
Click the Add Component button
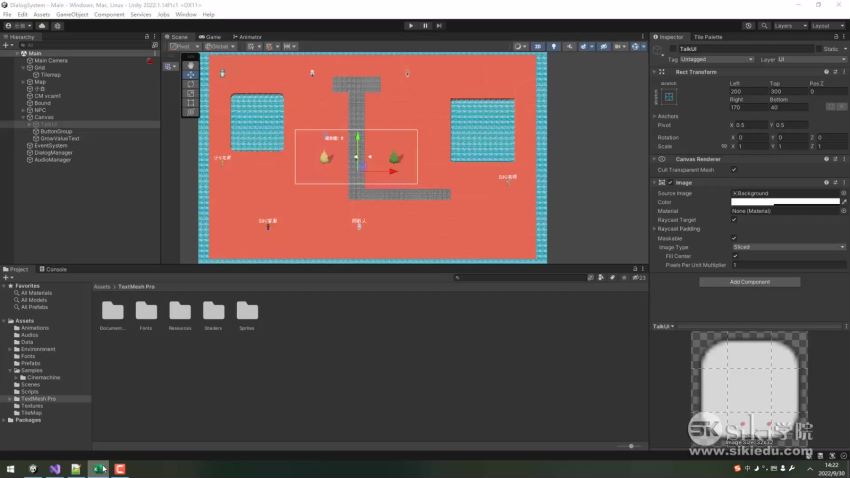pos(749,282)
